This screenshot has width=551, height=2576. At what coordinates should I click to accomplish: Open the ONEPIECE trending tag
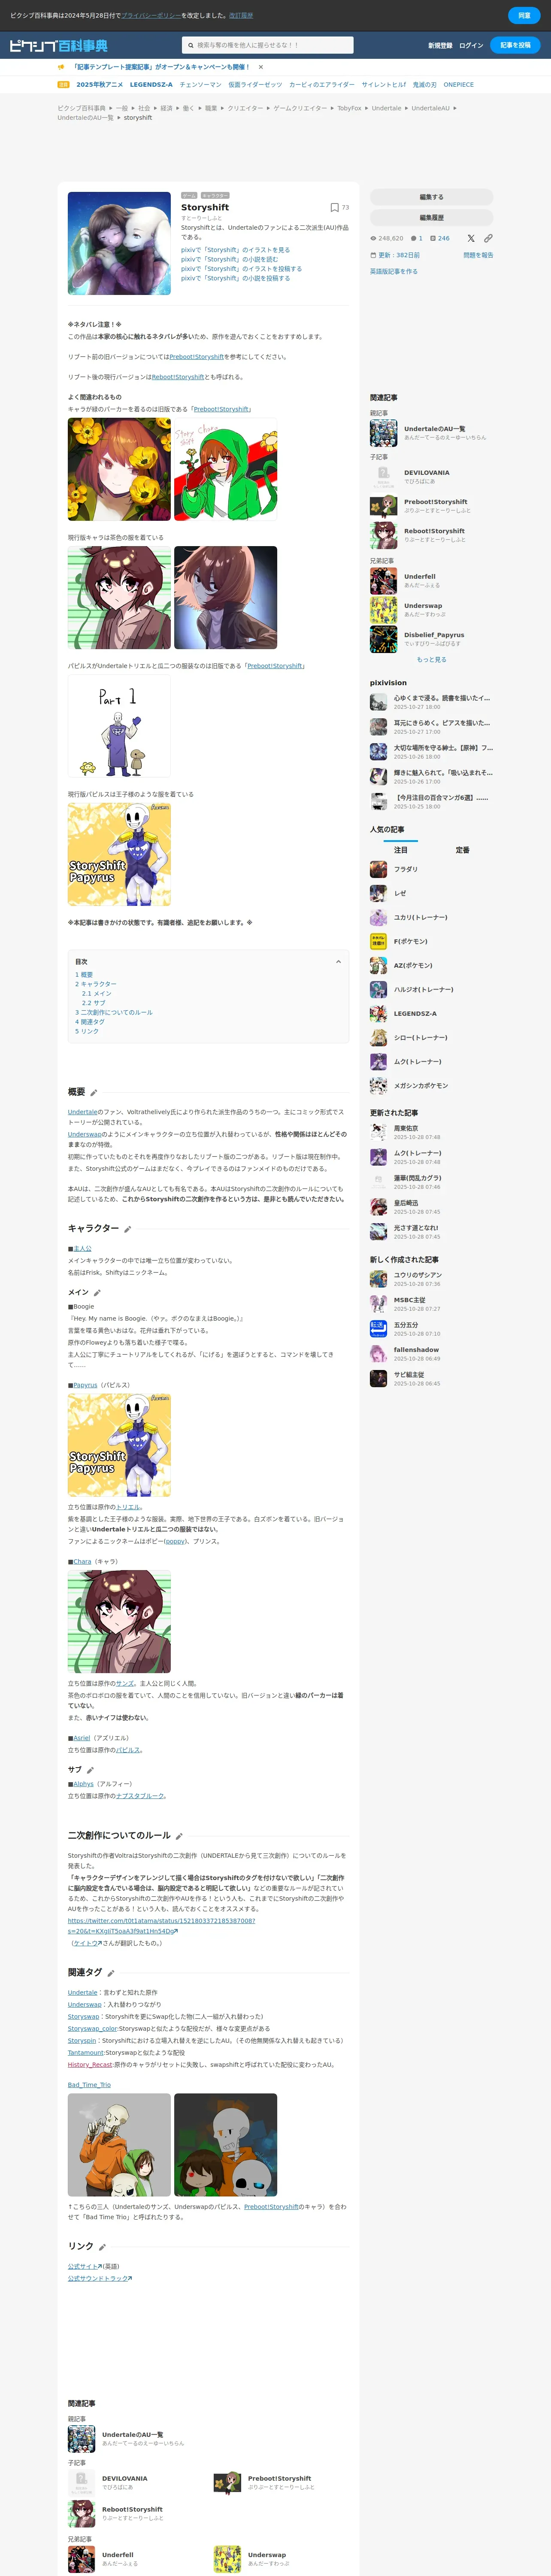tap(459, 85)
